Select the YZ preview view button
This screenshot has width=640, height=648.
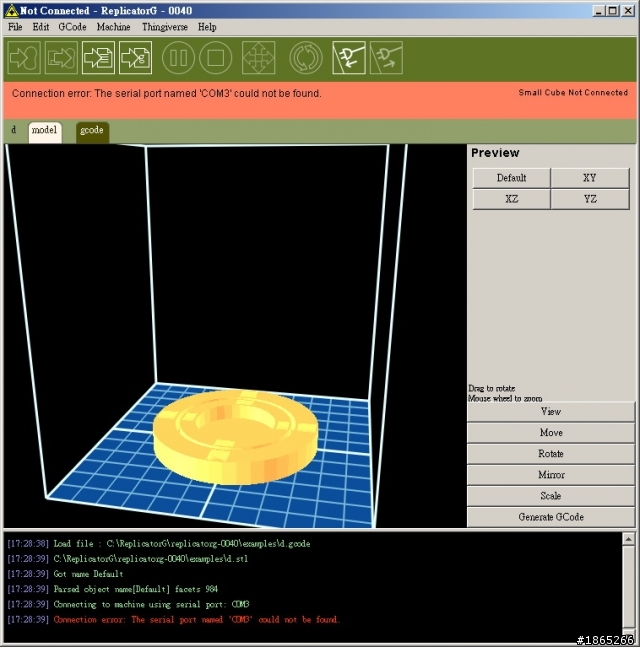590,199
